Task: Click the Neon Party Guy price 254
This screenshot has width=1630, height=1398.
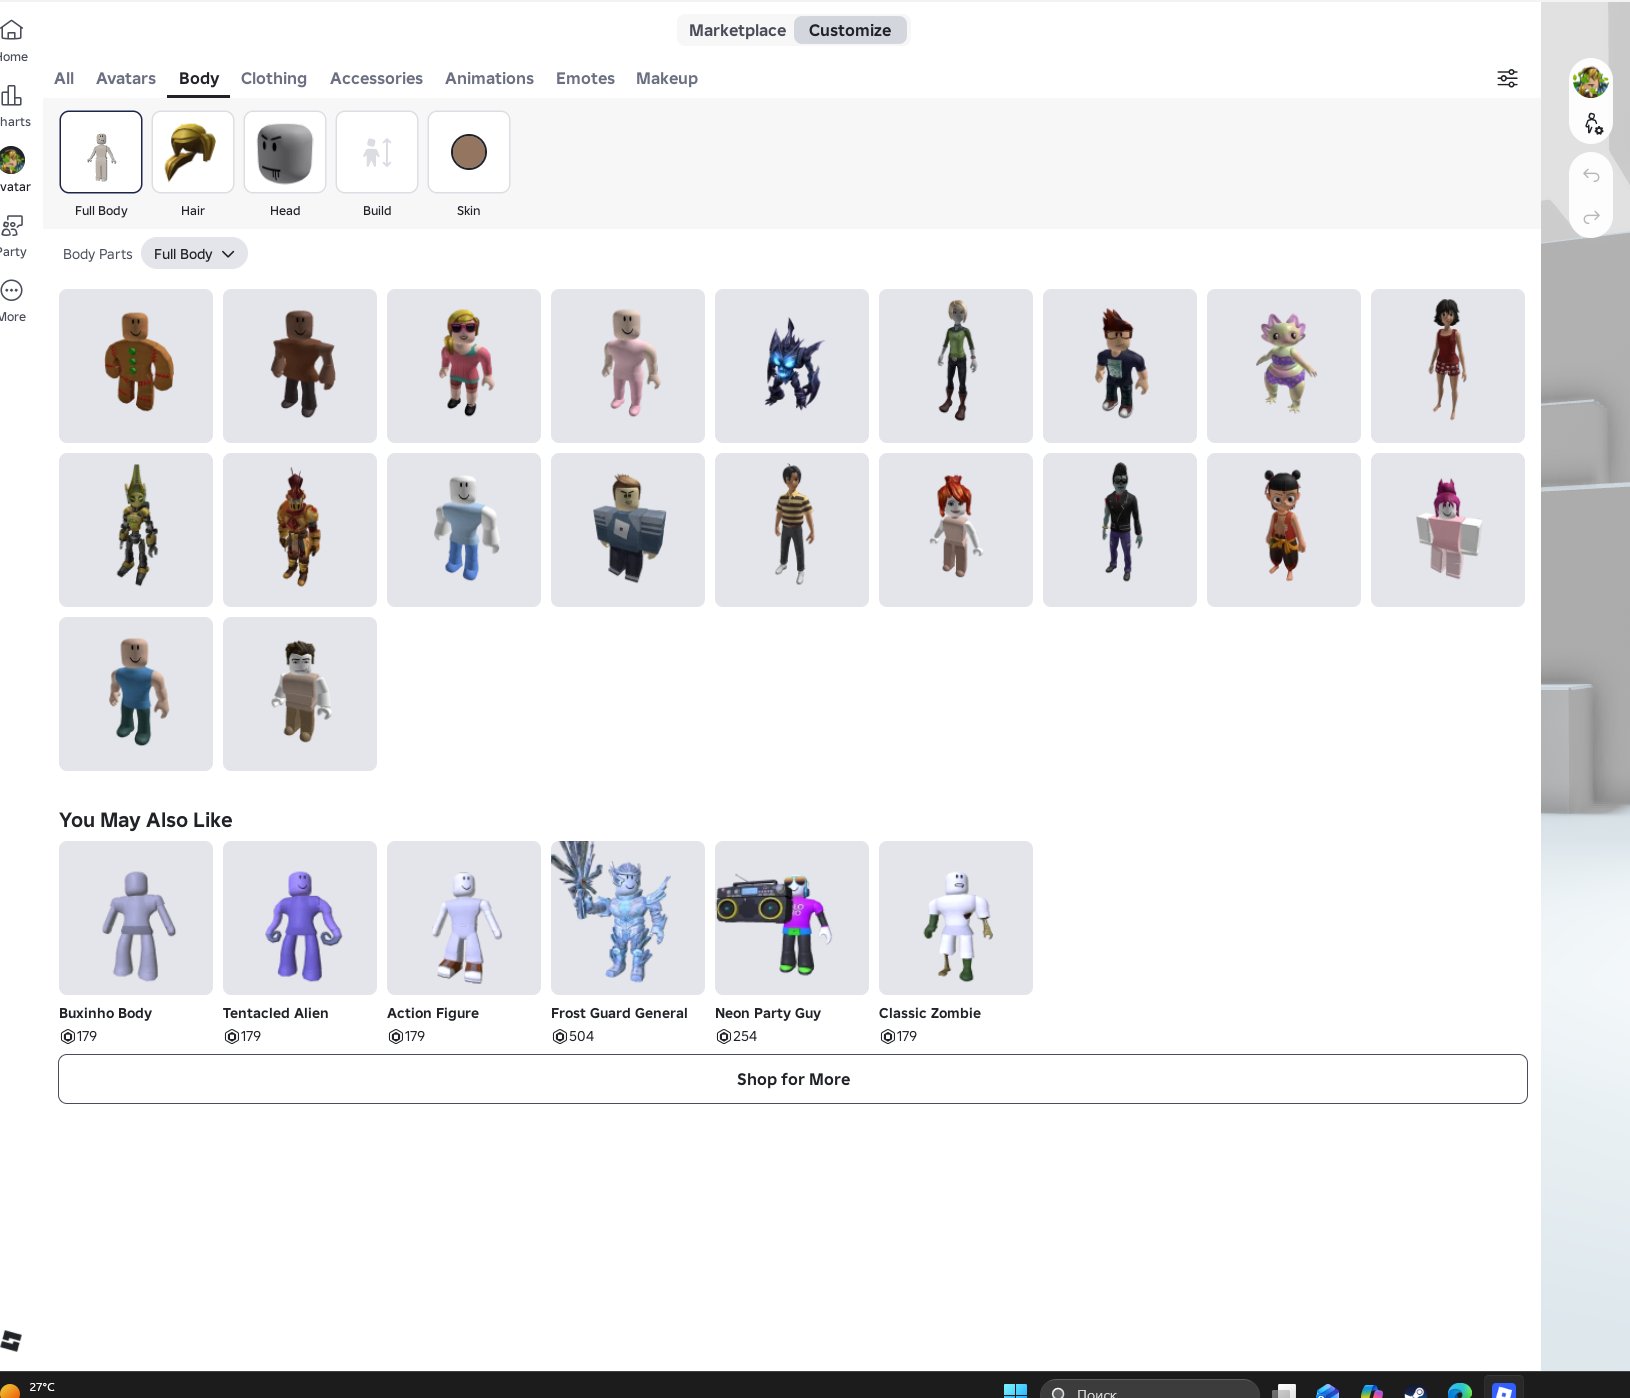Action: point(737,1036)
